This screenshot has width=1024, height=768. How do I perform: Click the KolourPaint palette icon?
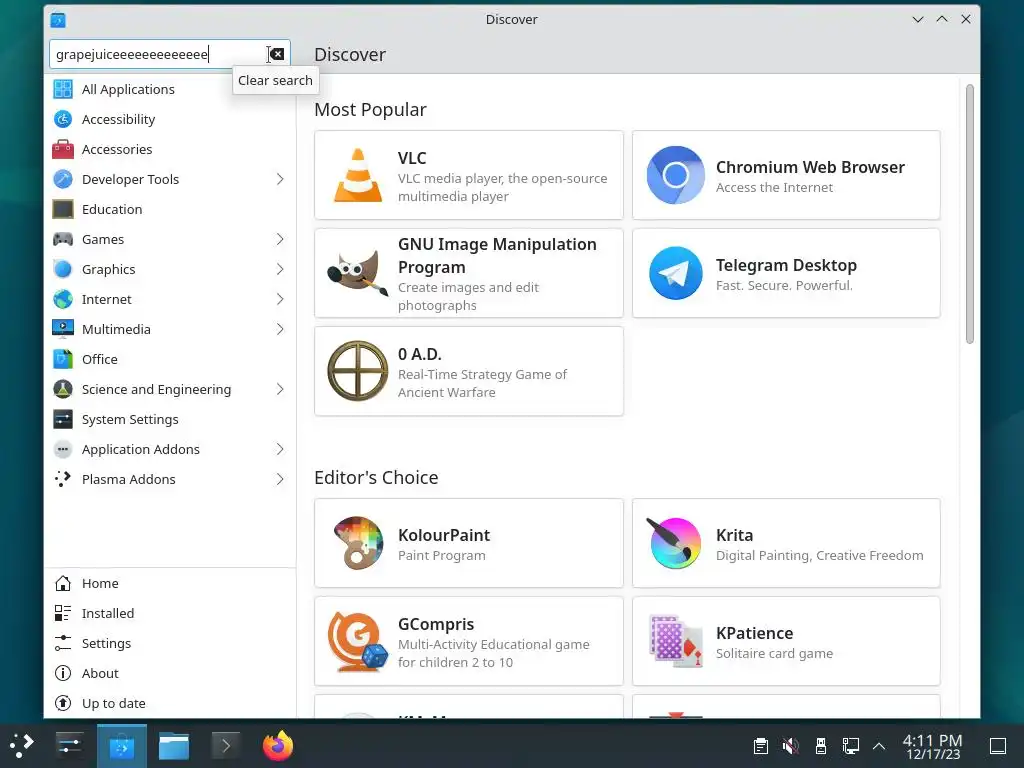pyautogui.click(x=357, y=543)
